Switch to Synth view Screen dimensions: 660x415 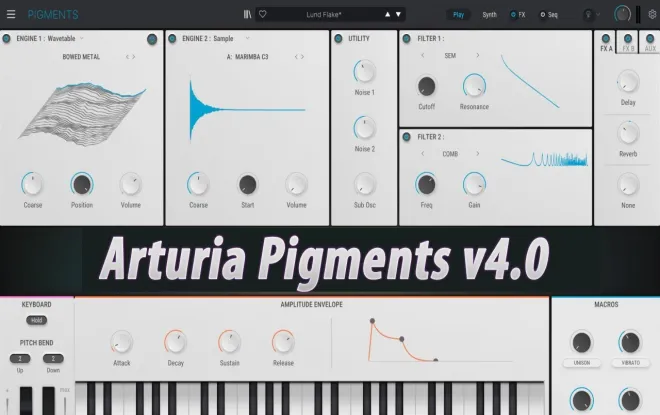coord(490,15)
